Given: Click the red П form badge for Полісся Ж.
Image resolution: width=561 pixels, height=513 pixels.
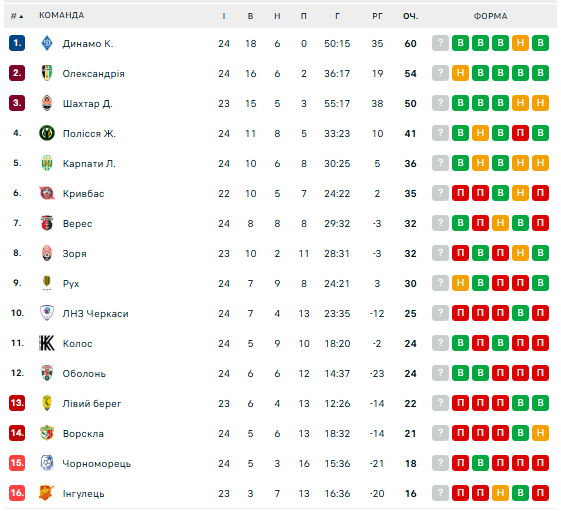Looking at the screenshot, I should pyautogui.click(x=520, y=133).
